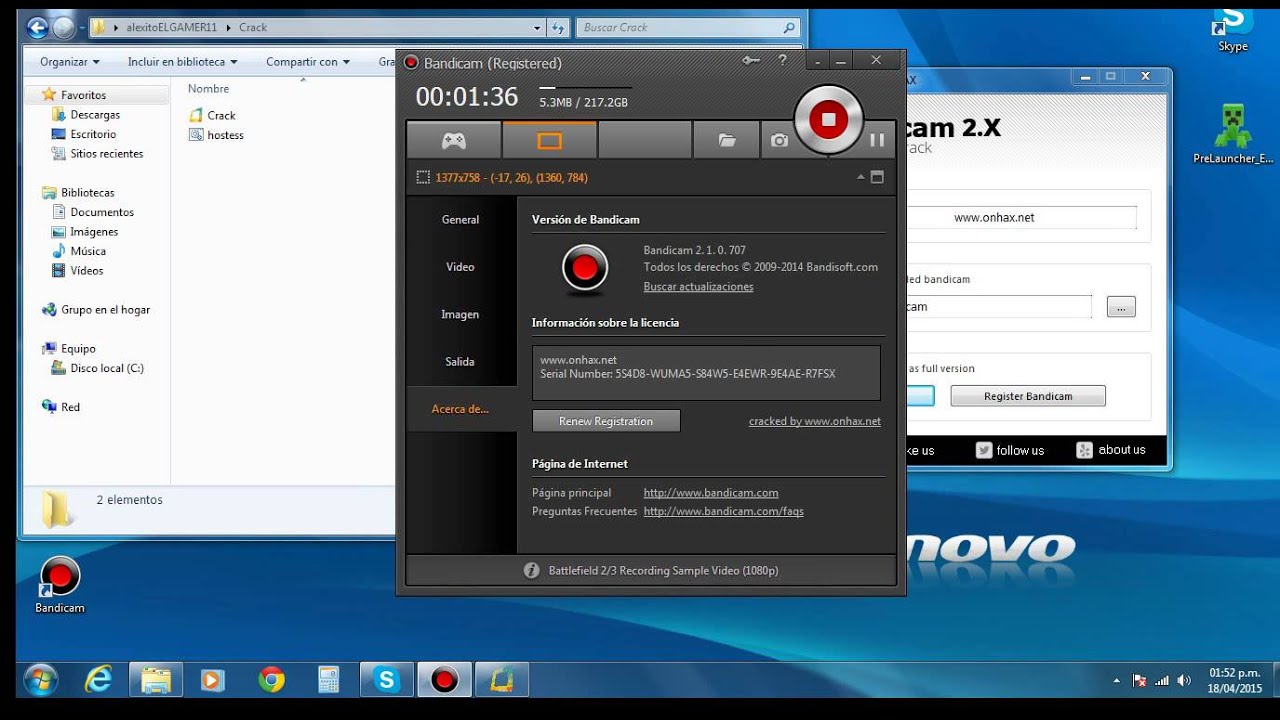The image size is (1280, 720).
Task: Click Buscar actualizaciones link
Action: [699, 287]
